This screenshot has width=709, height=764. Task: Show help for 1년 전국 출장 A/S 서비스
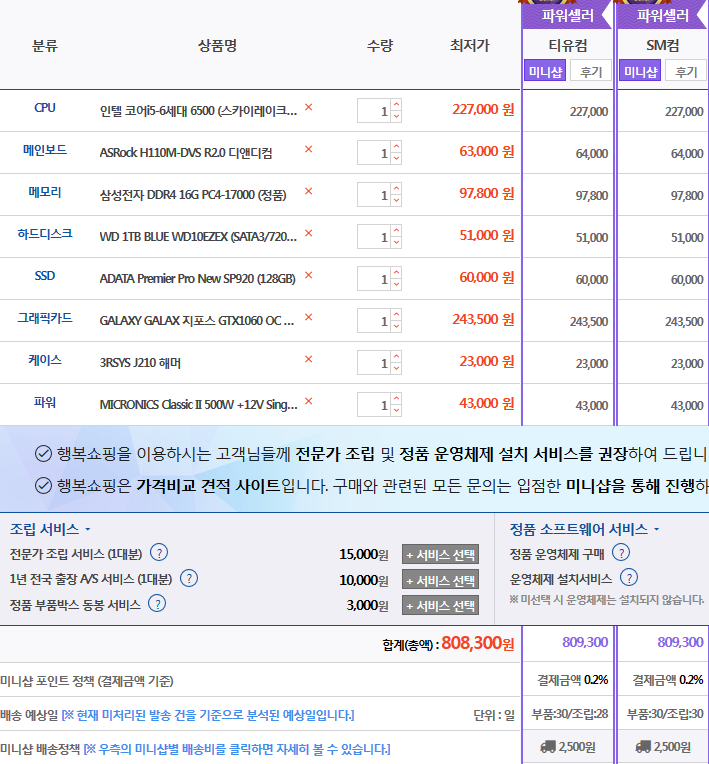pos(189,578)
